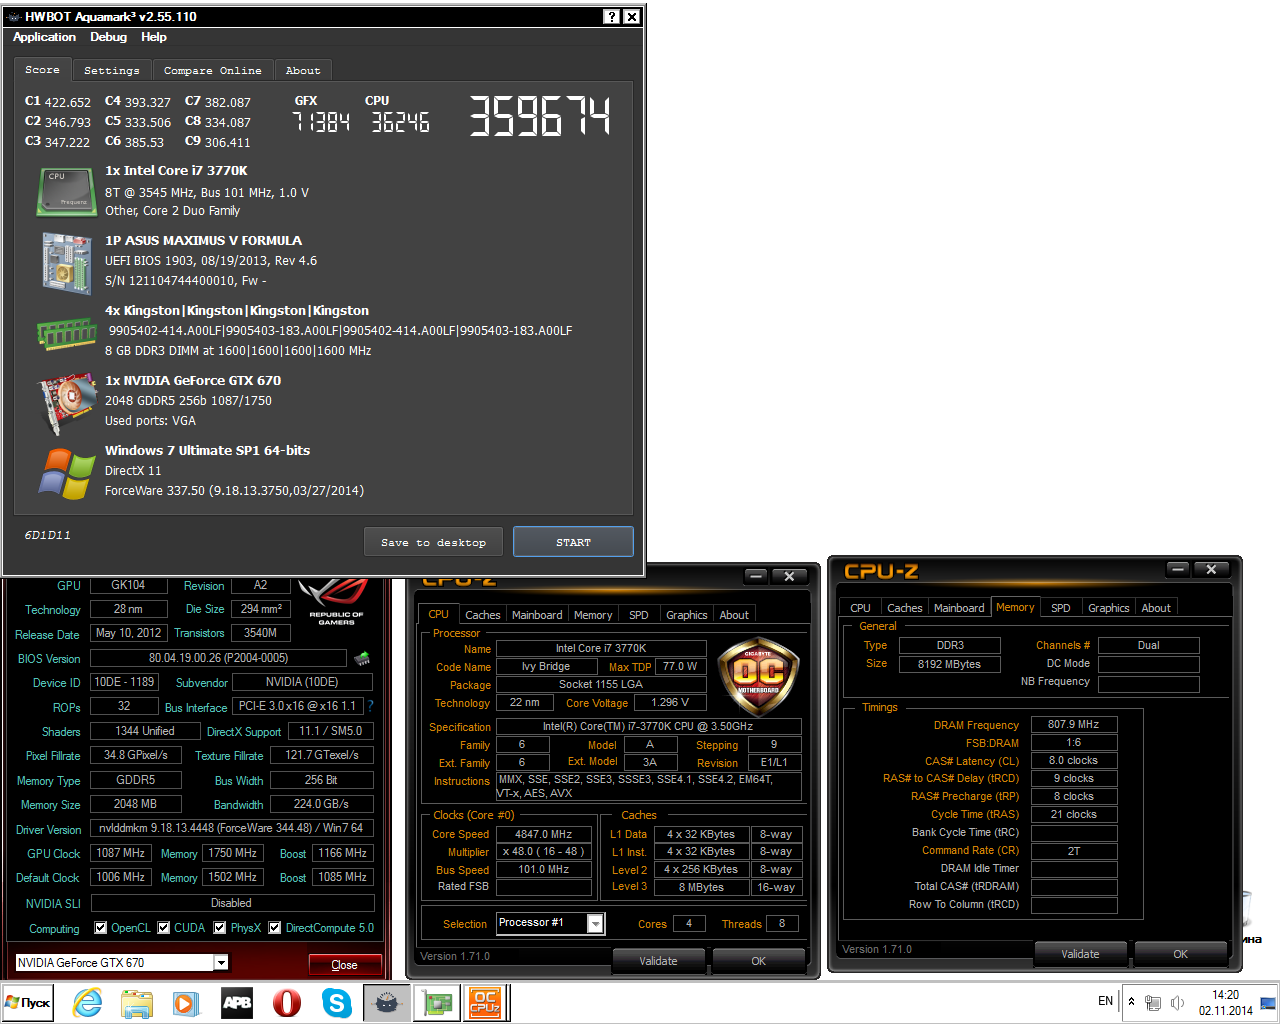Click the Close button in GPU-Z
The height and width of the screenshot is (1024, 1280).
pyautogui.click(x=344, y=965)
